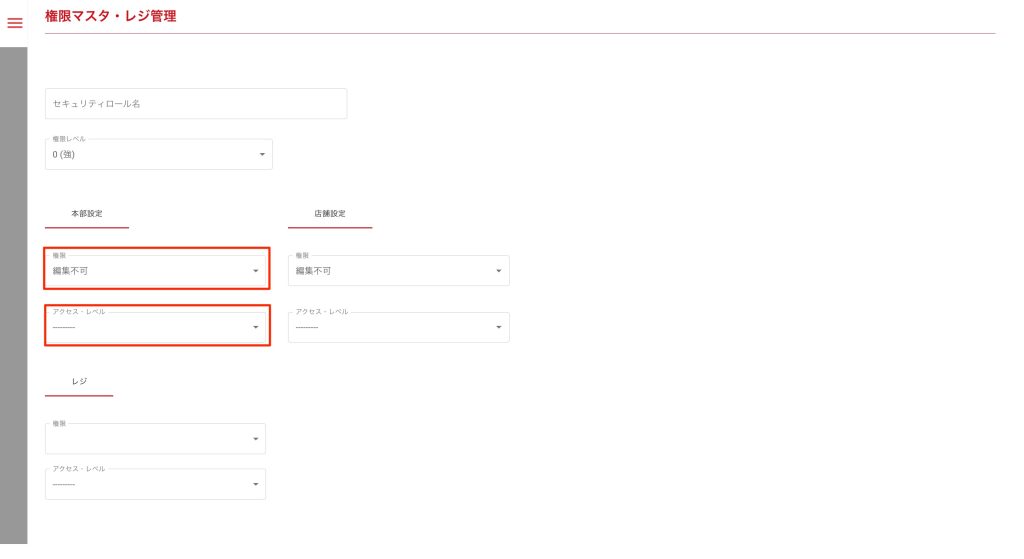The height and width of the screenshot is (559, 1024).
Task: Click the 本部設定 アクセス・レベル dropdown arrow
Action: [x=256, y=327]
